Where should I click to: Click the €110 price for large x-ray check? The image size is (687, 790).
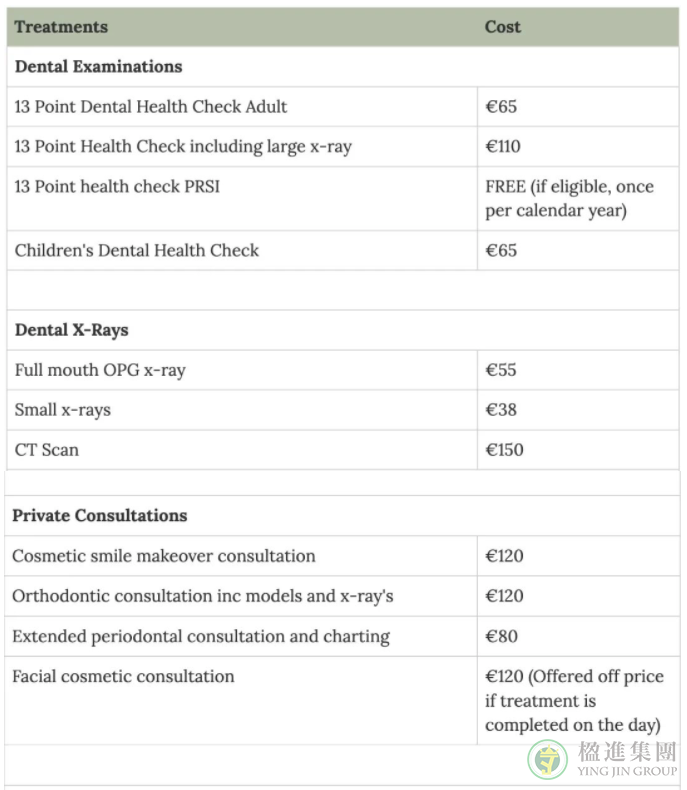pyautogui.click(x=503, y=146)
